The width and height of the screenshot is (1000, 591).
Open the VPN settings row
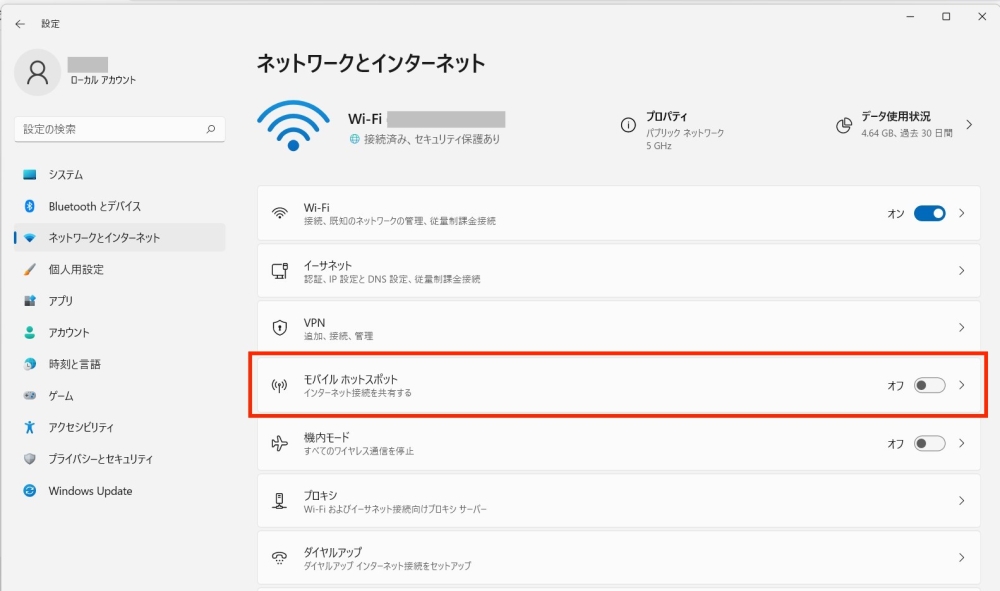[x=600, y=328]
